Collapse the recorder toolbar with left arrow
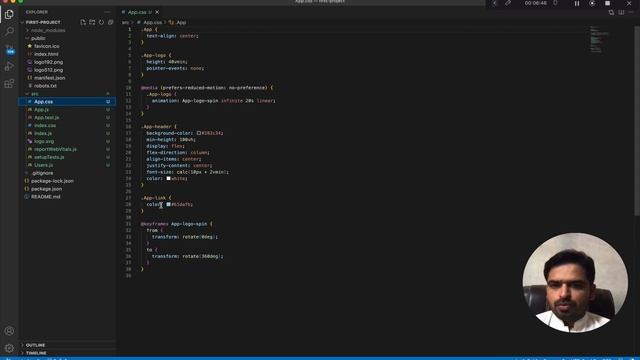The height and width of the screenshot is (360, 640). click(494, 3)
